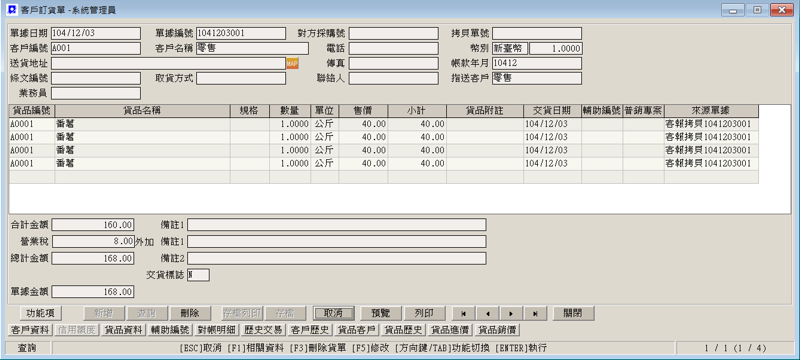Minimize the 客戶訂貨單 window
Image resolution: width=800 pixels, height=360 pixels.
(x=733, y=10)
